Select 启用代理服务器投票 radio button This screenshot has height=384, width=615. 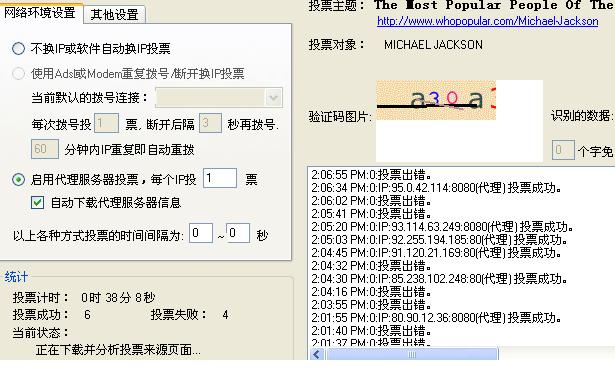[x=18, y=180]
